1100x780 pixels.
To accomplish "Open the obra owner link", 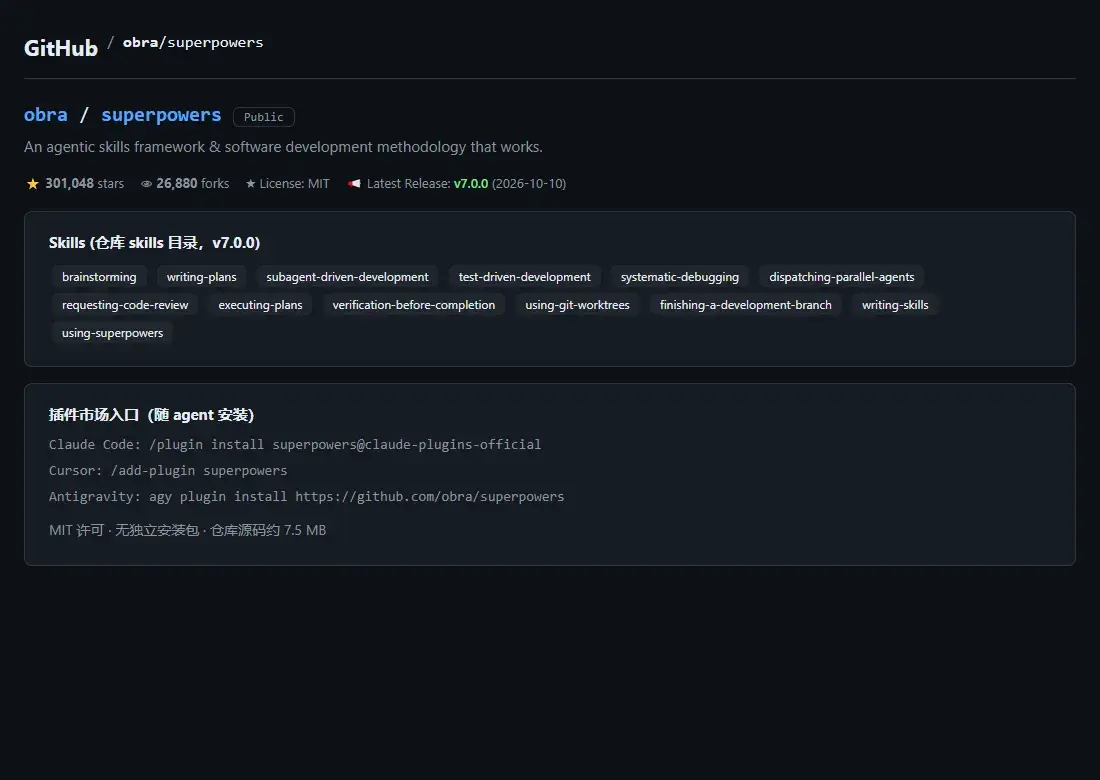I will pos(46,115).
